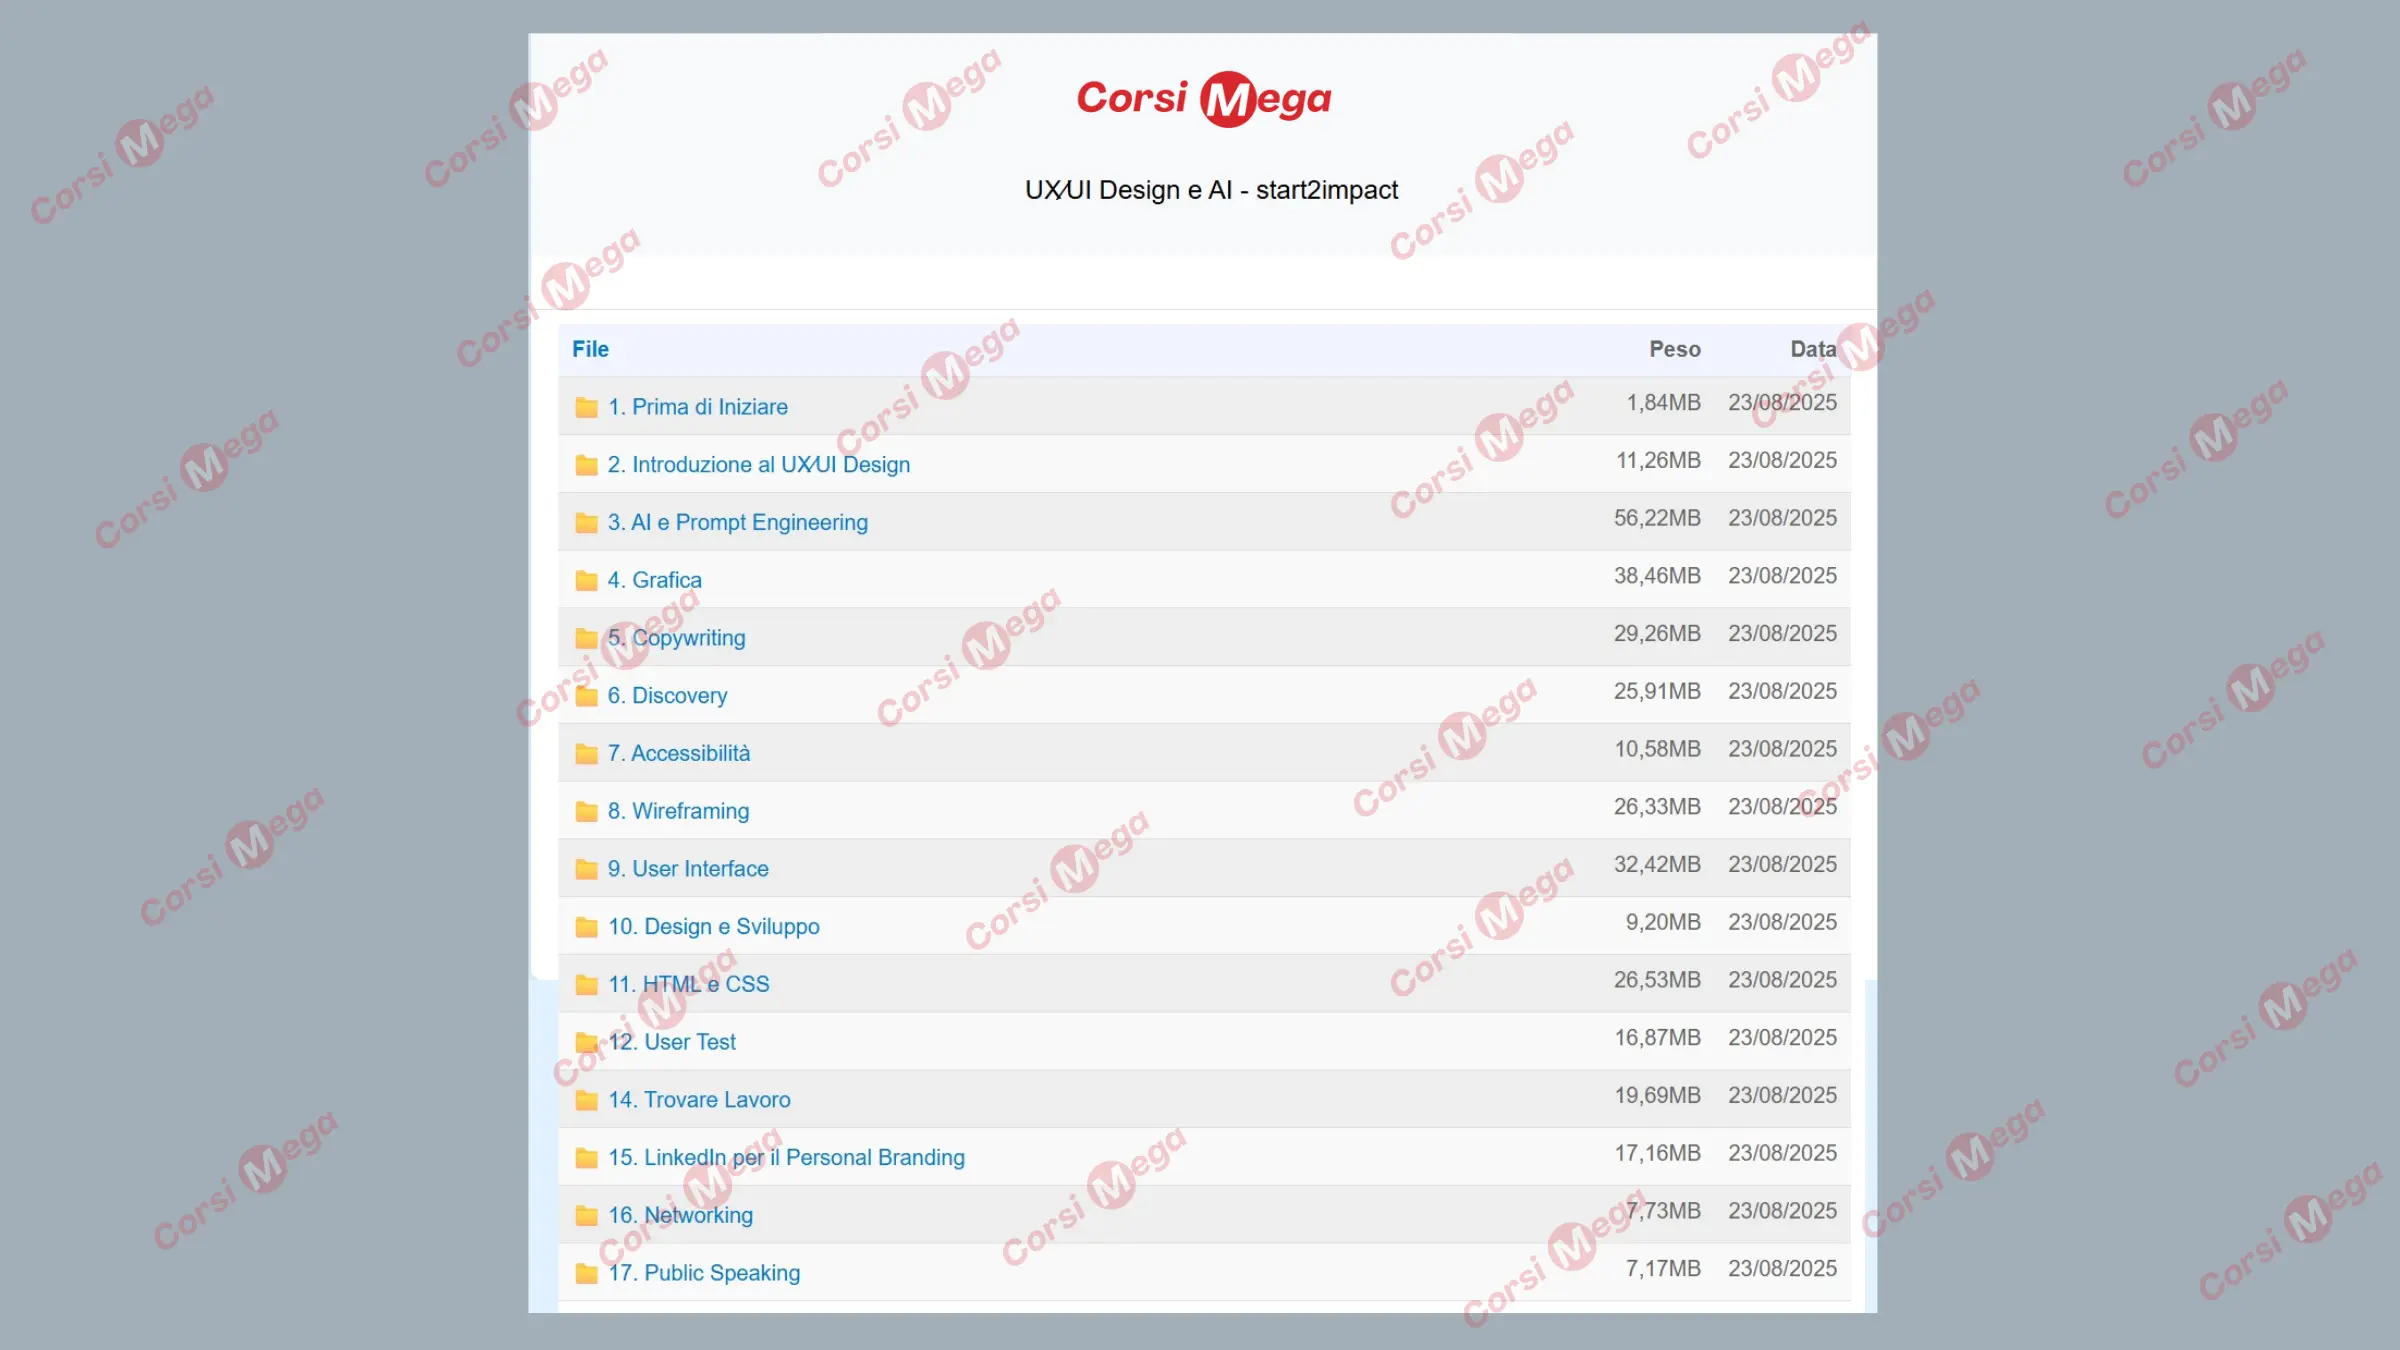Open the Networking folder link

(x=680, y=1215)
